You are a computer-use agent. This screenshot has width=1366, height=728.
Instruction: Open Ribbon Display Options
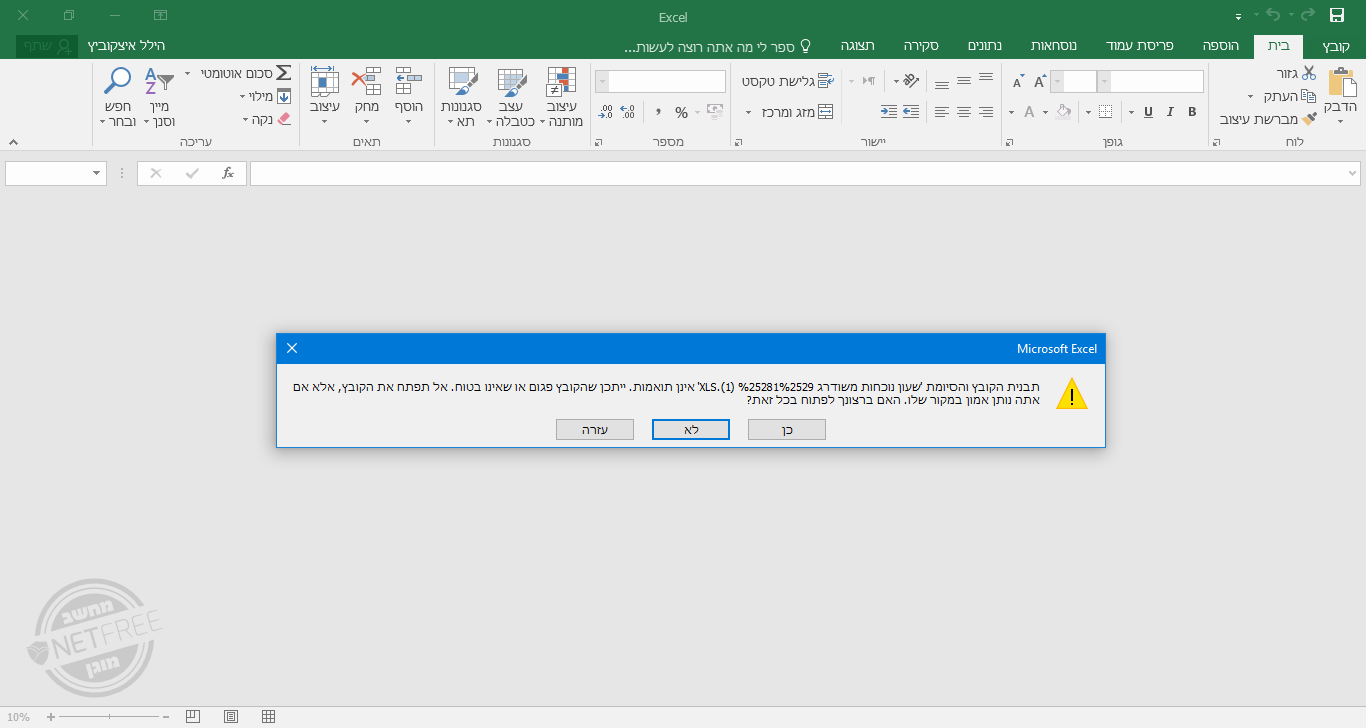160,16
